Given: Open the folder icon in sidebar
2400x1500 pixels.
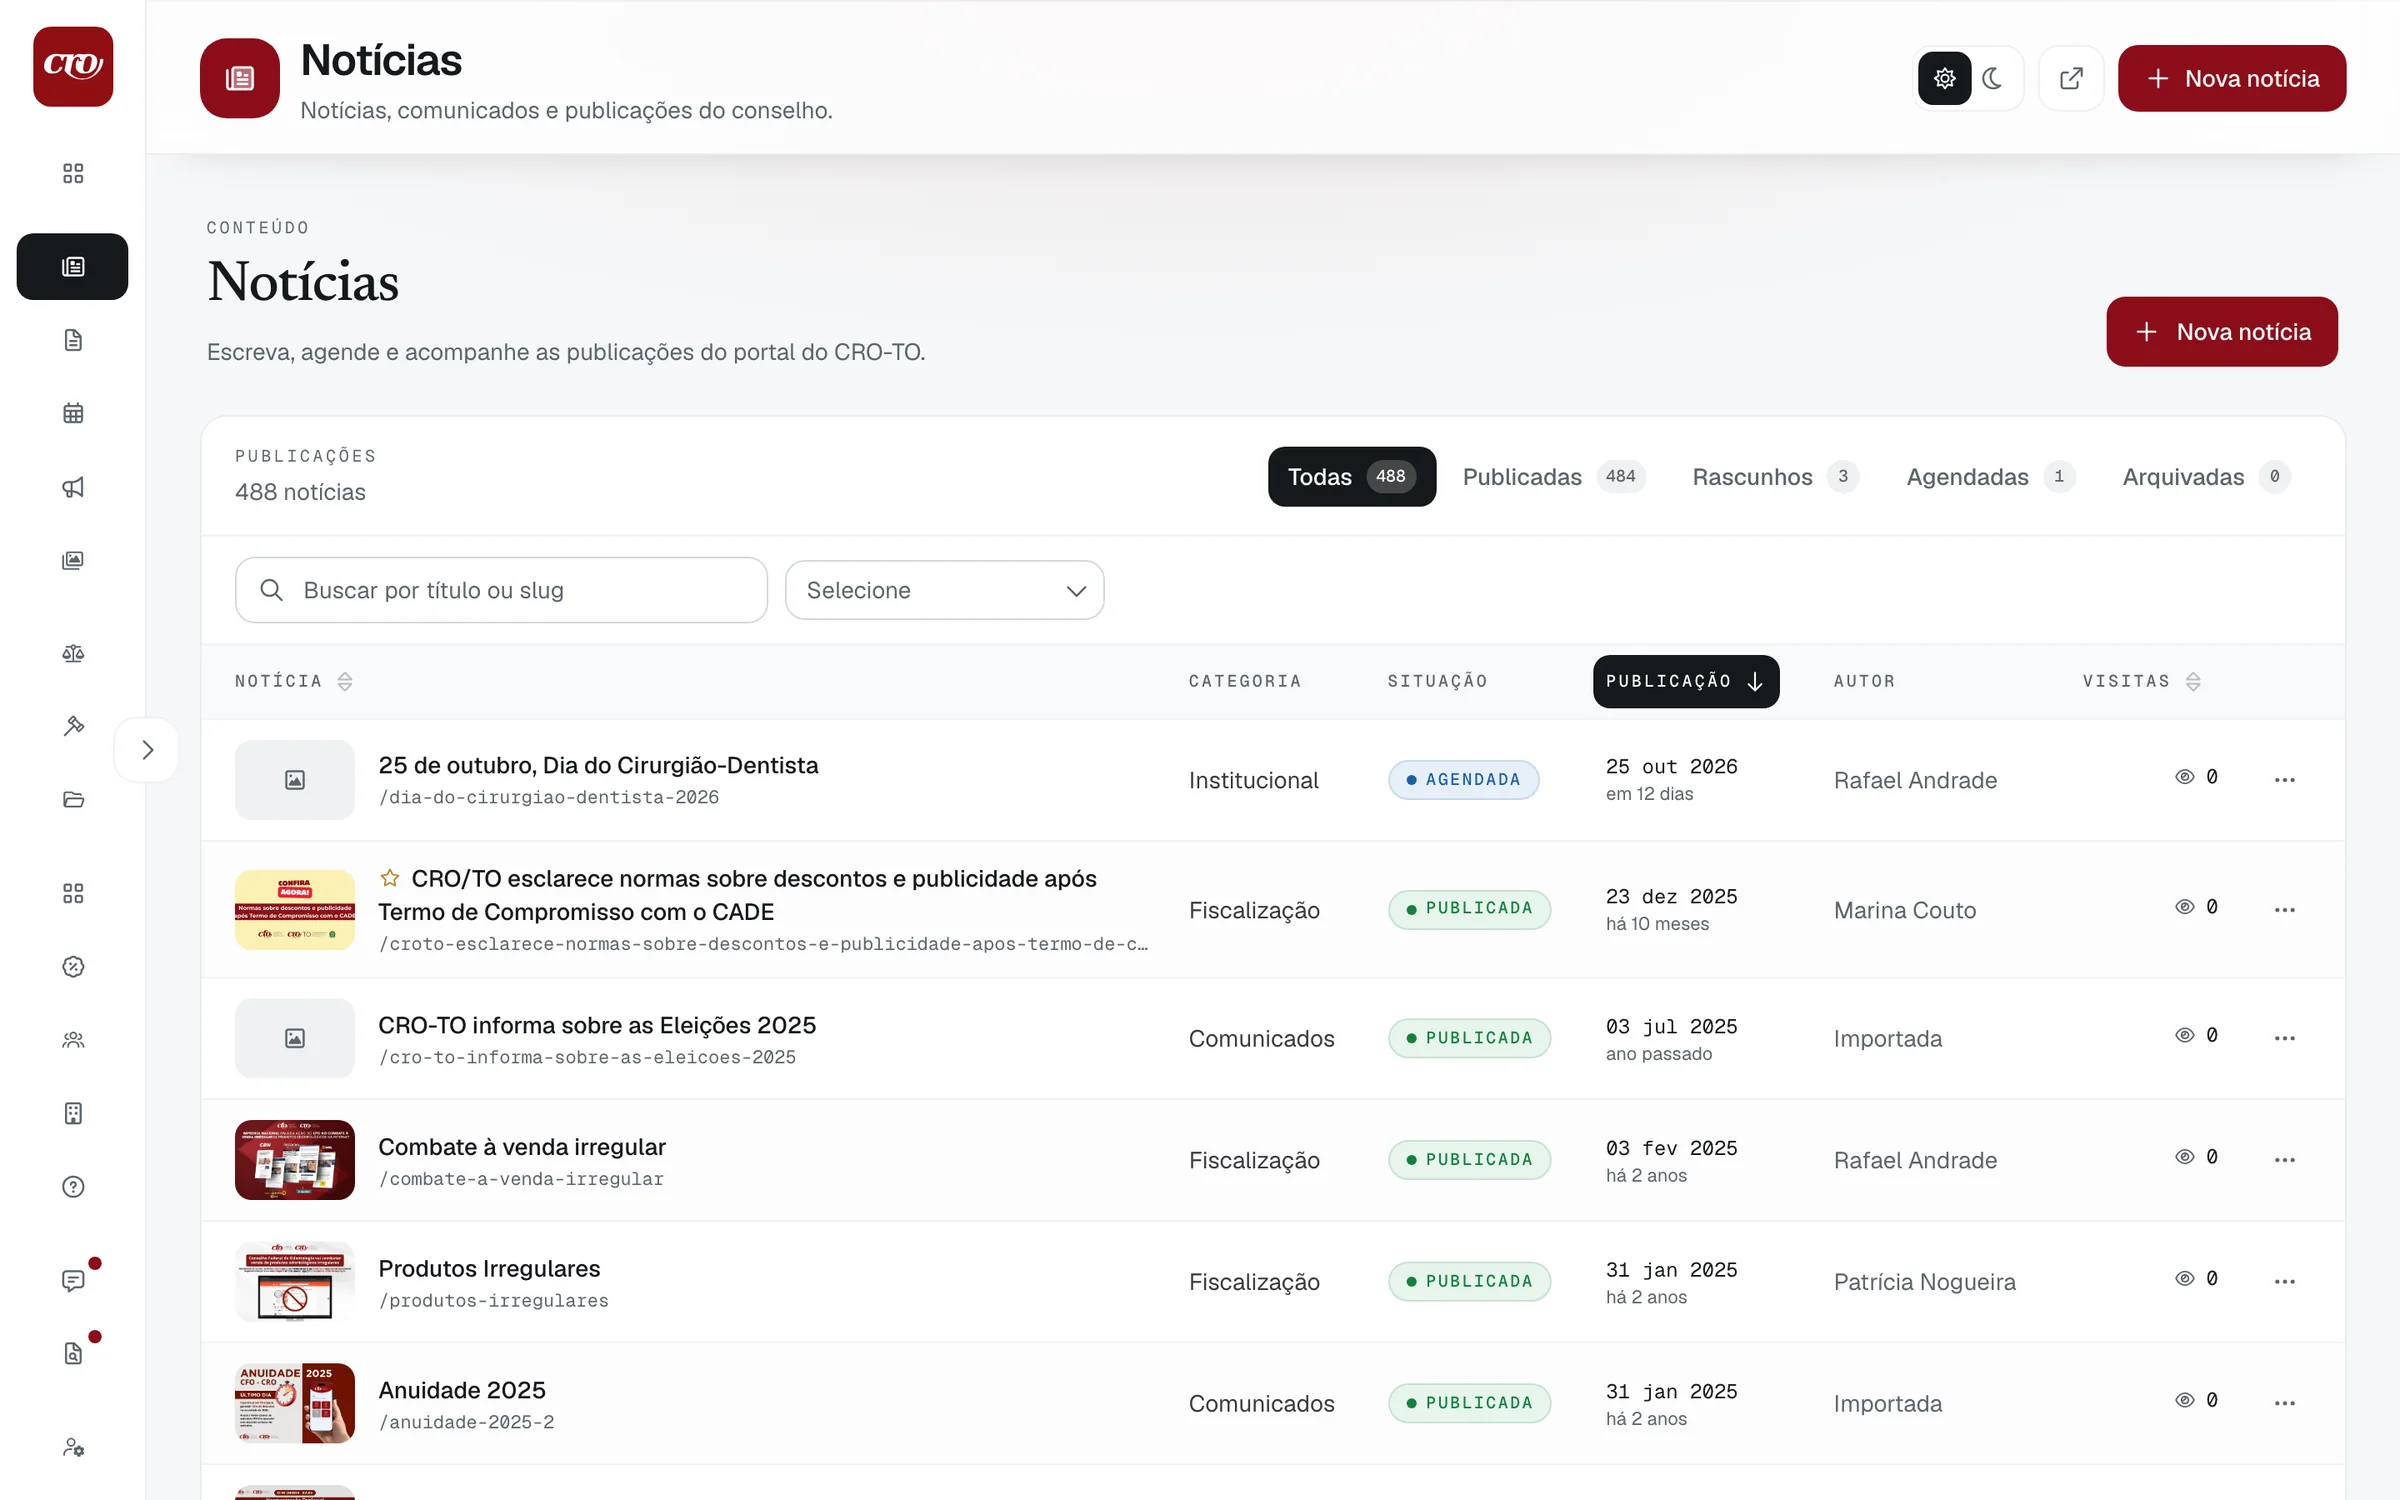Looking at the screenshot, I should [73, 799].
